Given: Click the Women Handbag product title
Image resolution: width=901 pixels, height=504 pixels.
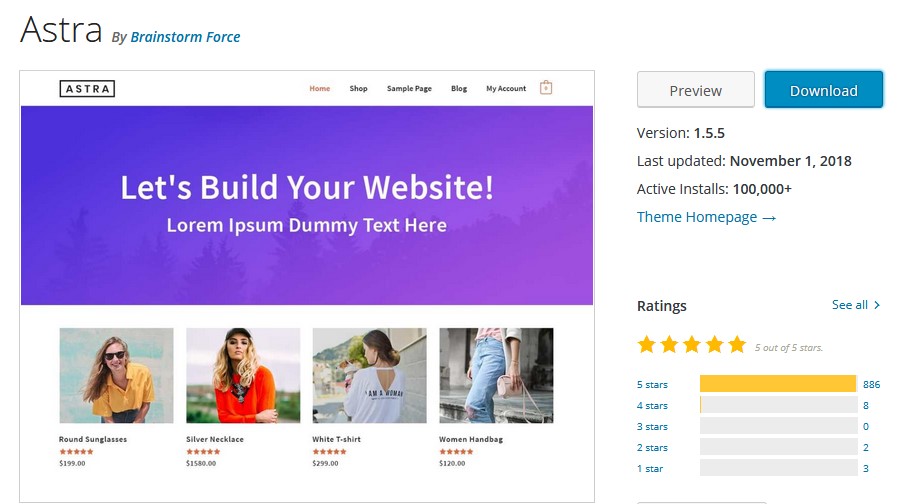Looking at the screenshot, I should 471,439.
